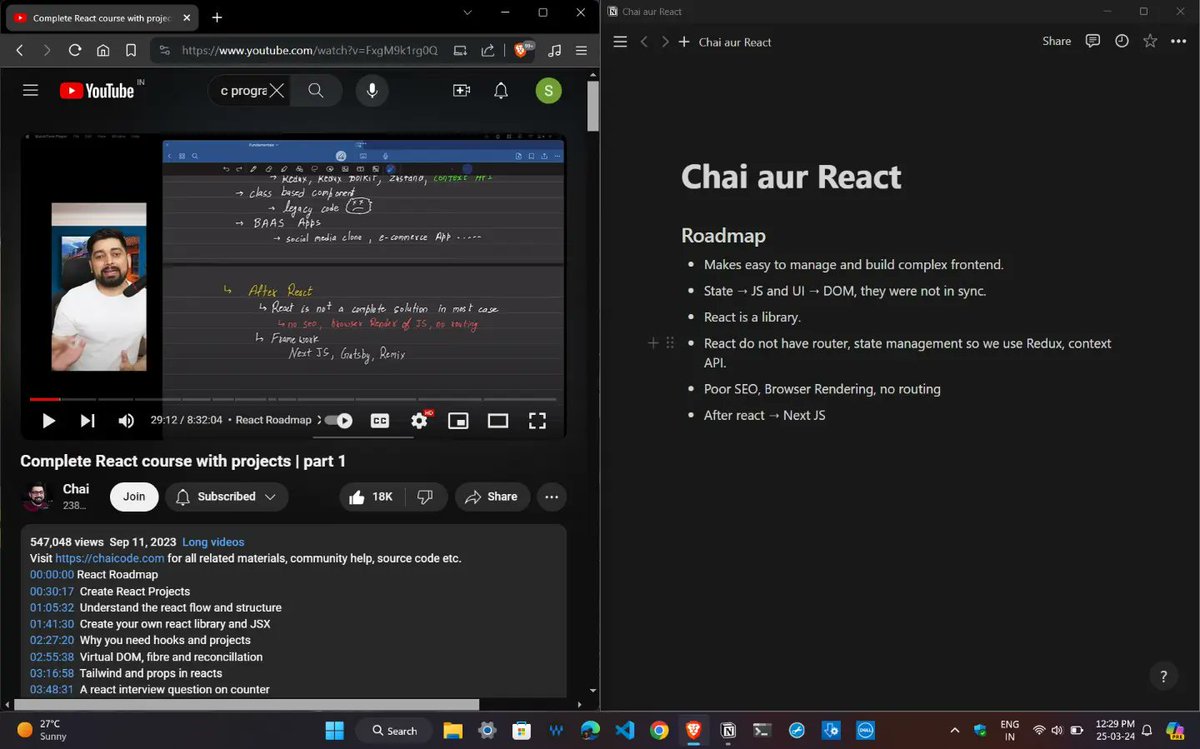This screenshot has width=1200, height=749.
Task: Click the browser address bar URL
Action: pos(309,50)
